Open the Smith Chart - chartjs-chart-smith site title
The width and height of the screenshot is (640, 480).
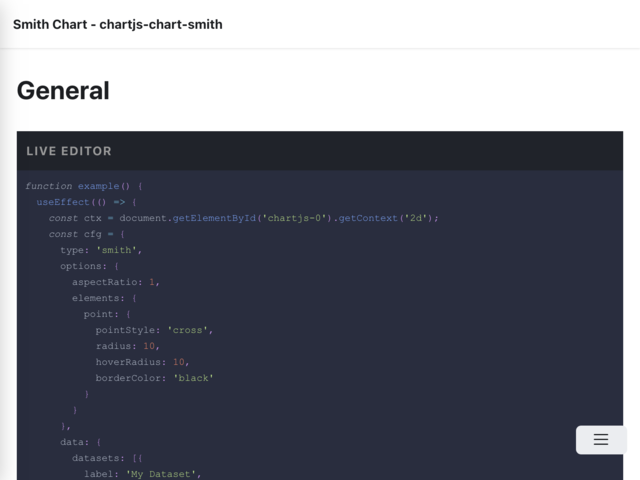(x=118, y=24)
